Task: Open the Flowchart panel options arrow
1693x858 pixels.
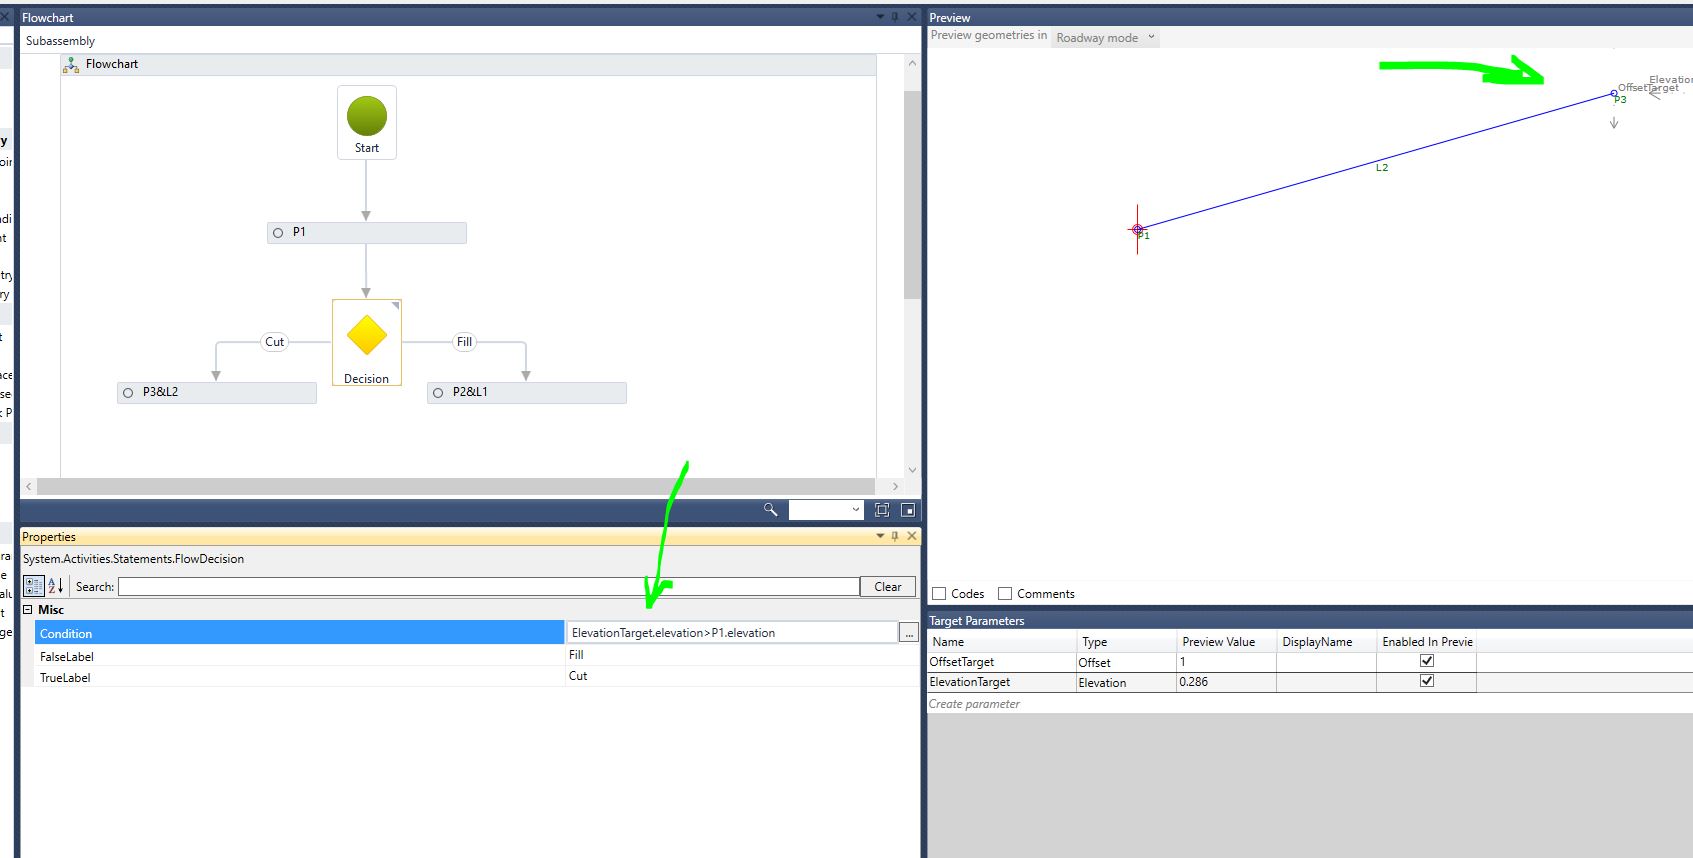Action: coord(880,17)
